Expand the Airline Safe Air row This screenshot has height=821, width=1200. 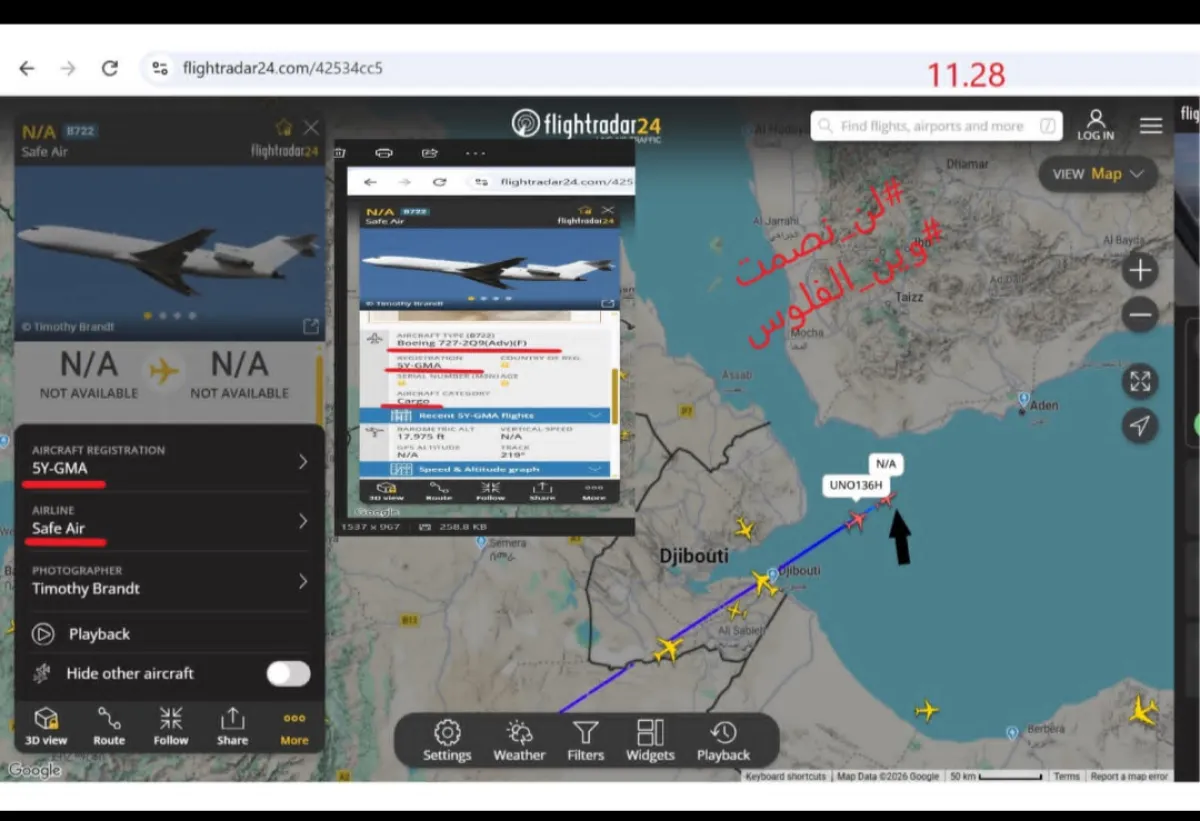pyautogui.click(x=169, y=521)
